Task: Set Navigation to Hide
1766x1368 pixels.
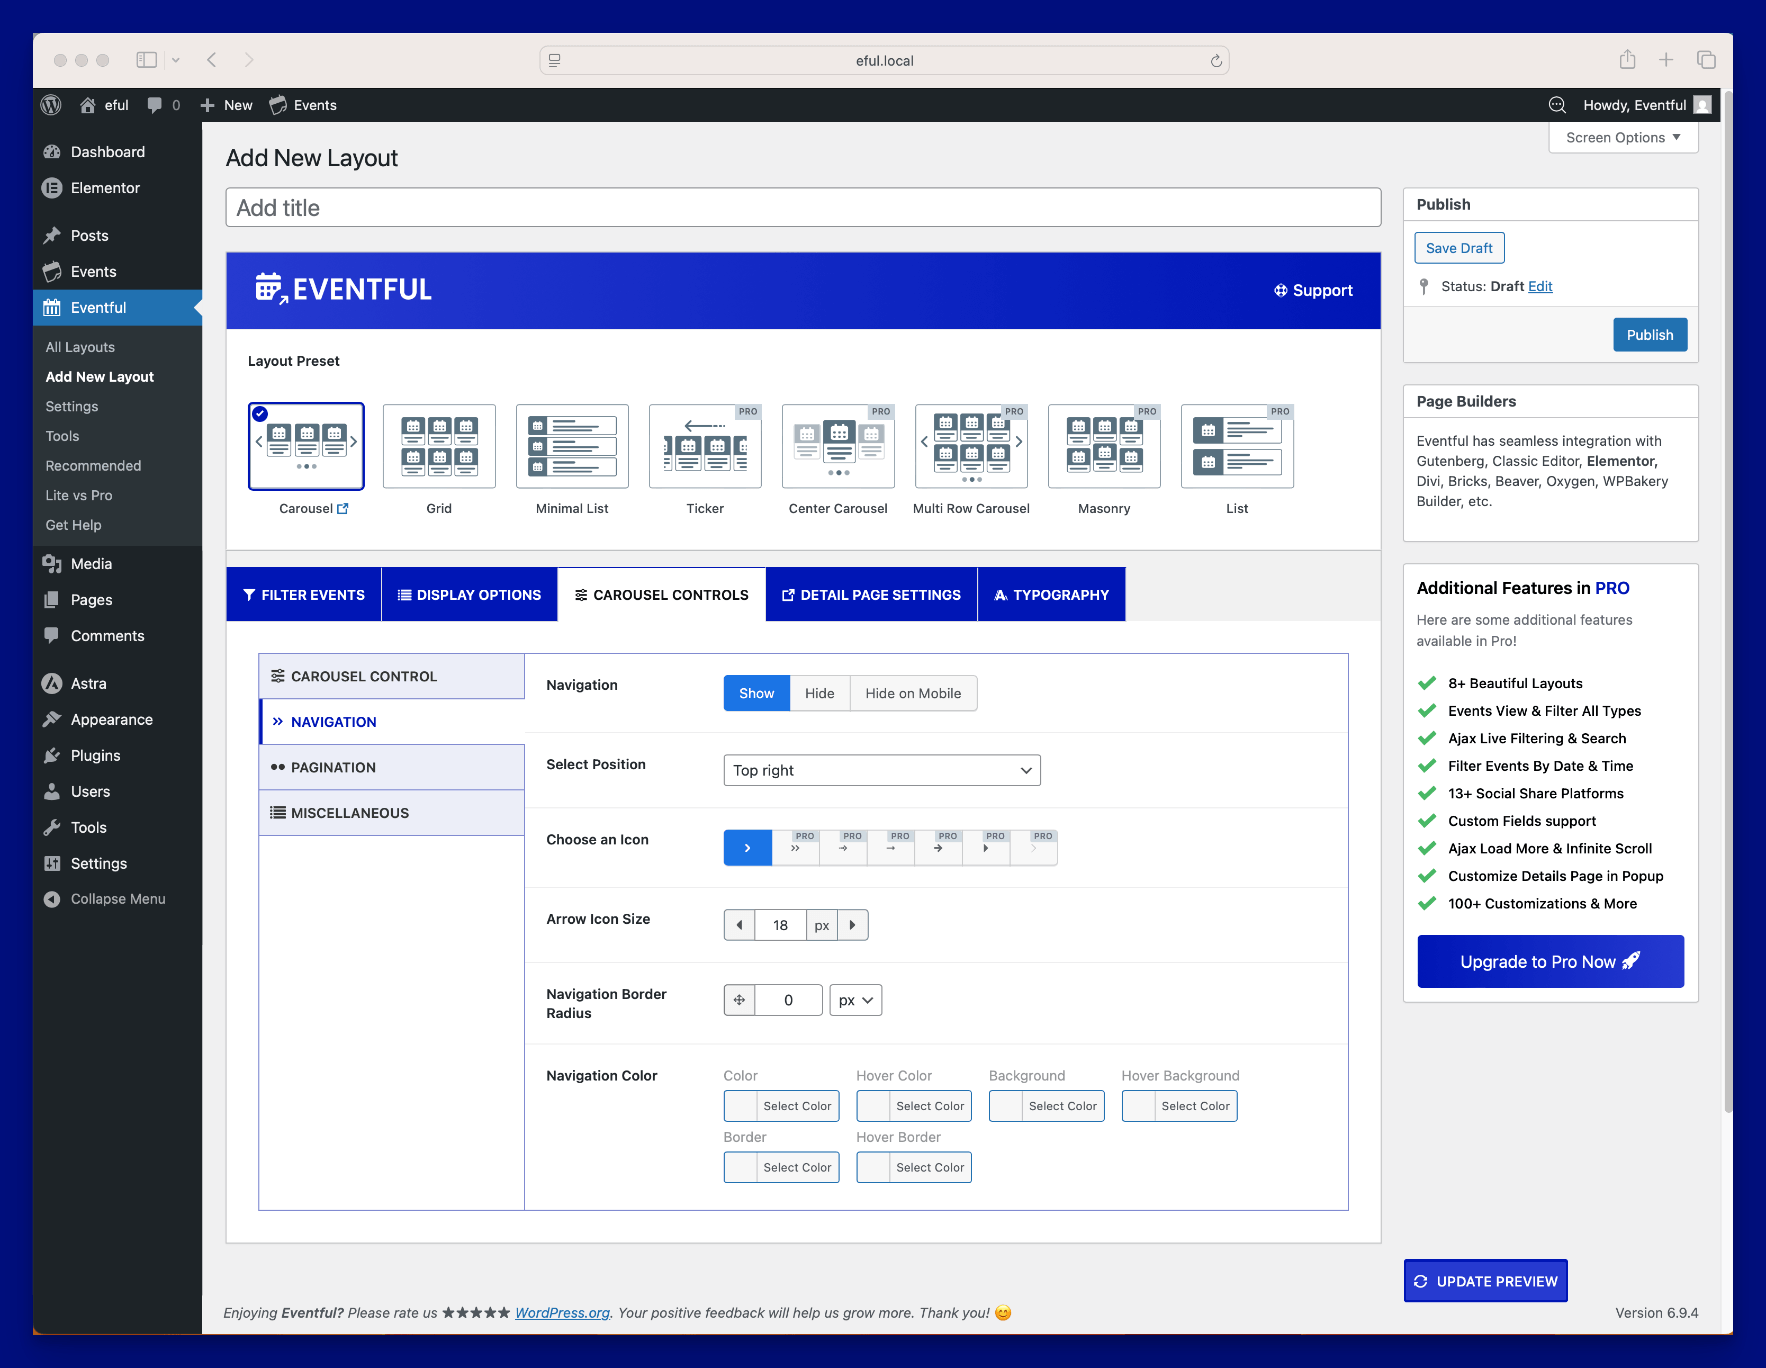Action: tap(819, 693)
